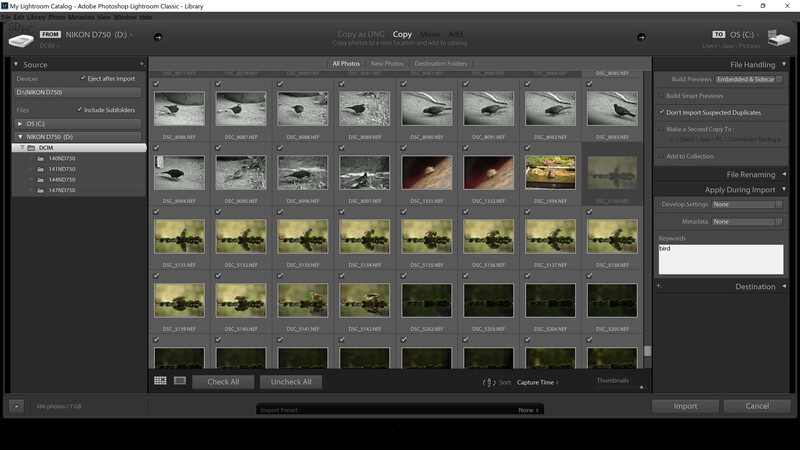Select Move import mode
This screenshot has height=450, width=800.
point(430,34)
